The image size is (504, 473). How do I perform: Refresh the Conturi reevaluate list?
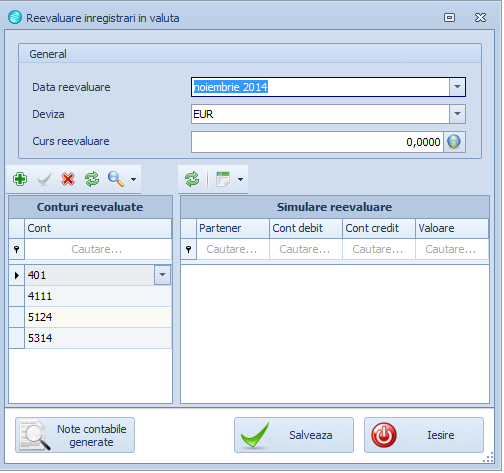click(92, 179)
